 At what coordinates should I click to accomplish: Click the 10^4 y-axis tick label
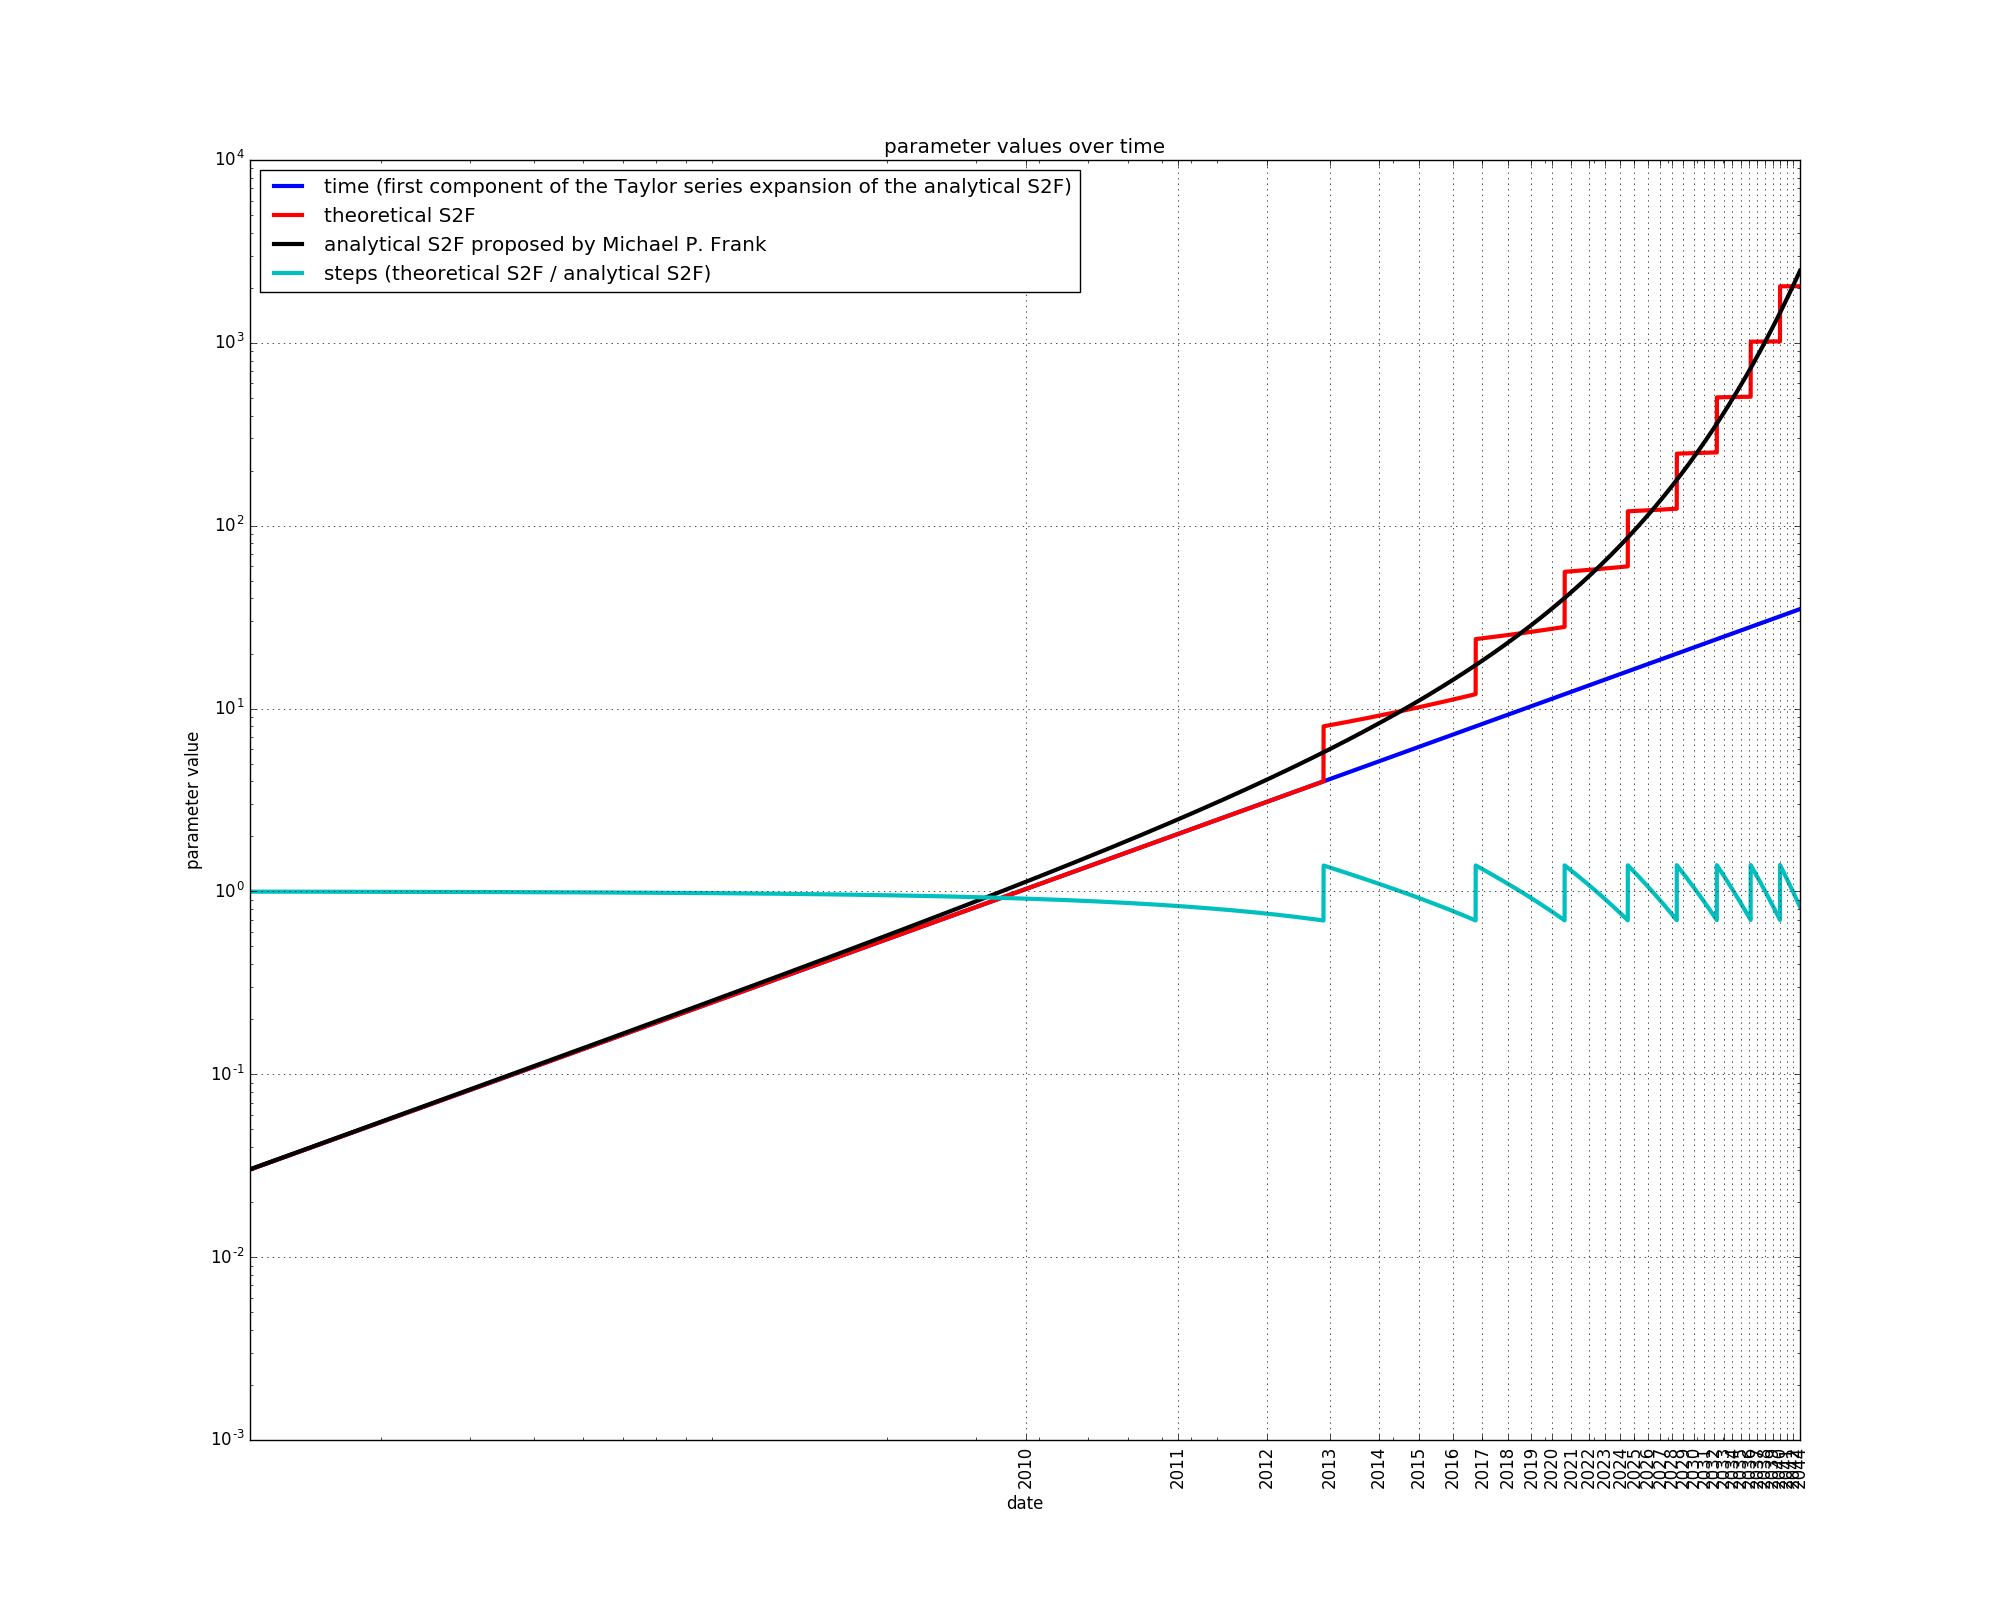228,159
